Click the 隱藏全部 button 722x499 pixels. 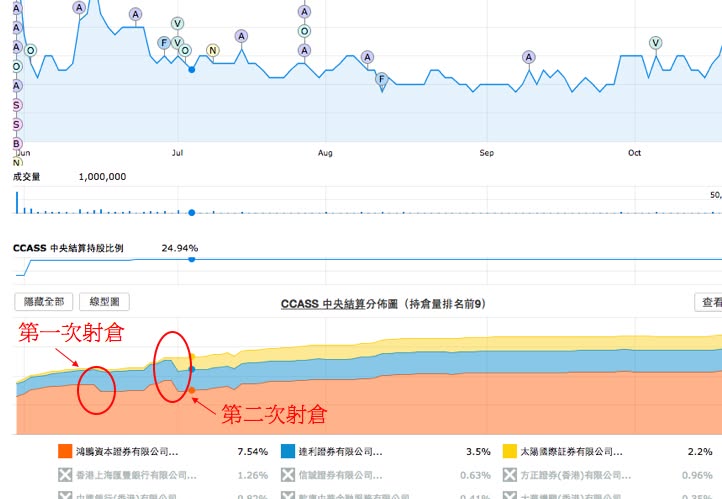click(44, 302)
